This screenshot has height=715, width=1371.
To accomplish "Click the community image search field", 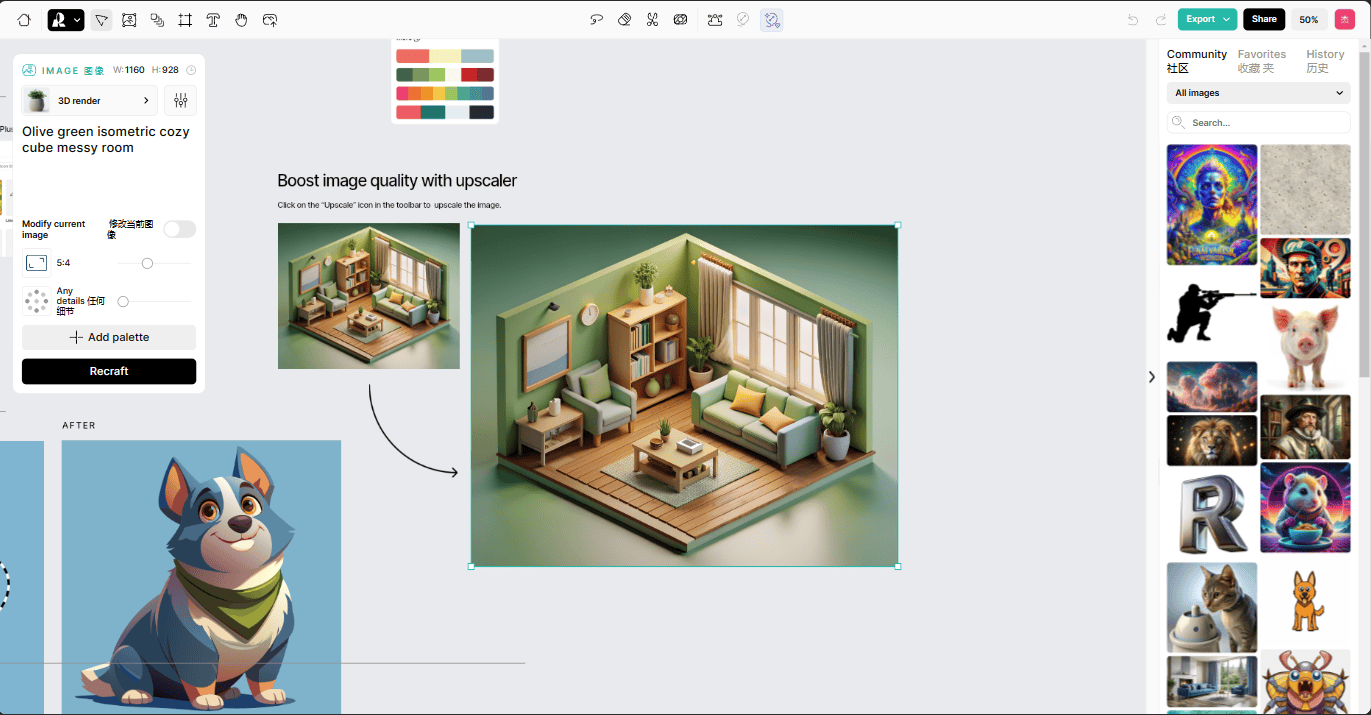I will [1258, 122].
